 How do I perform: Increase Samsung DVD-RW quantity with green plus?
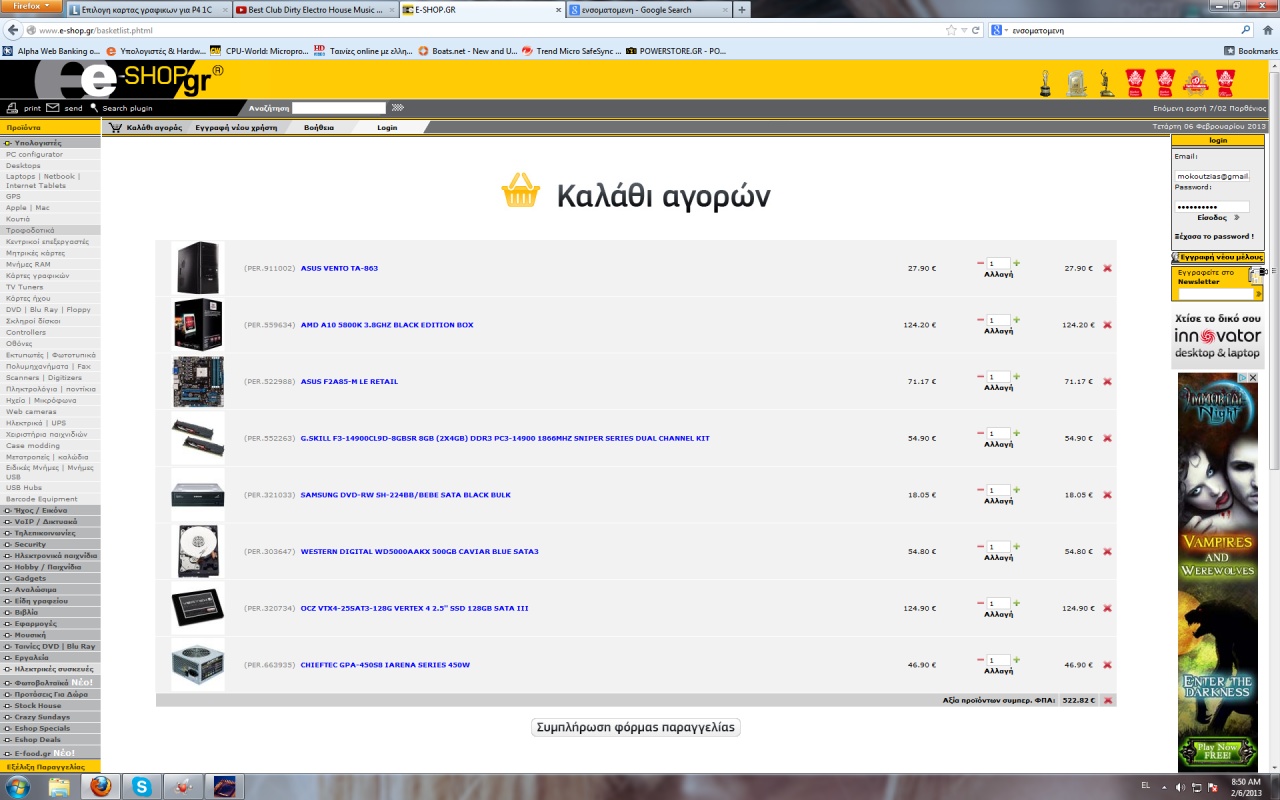(x=1016, y=490)
